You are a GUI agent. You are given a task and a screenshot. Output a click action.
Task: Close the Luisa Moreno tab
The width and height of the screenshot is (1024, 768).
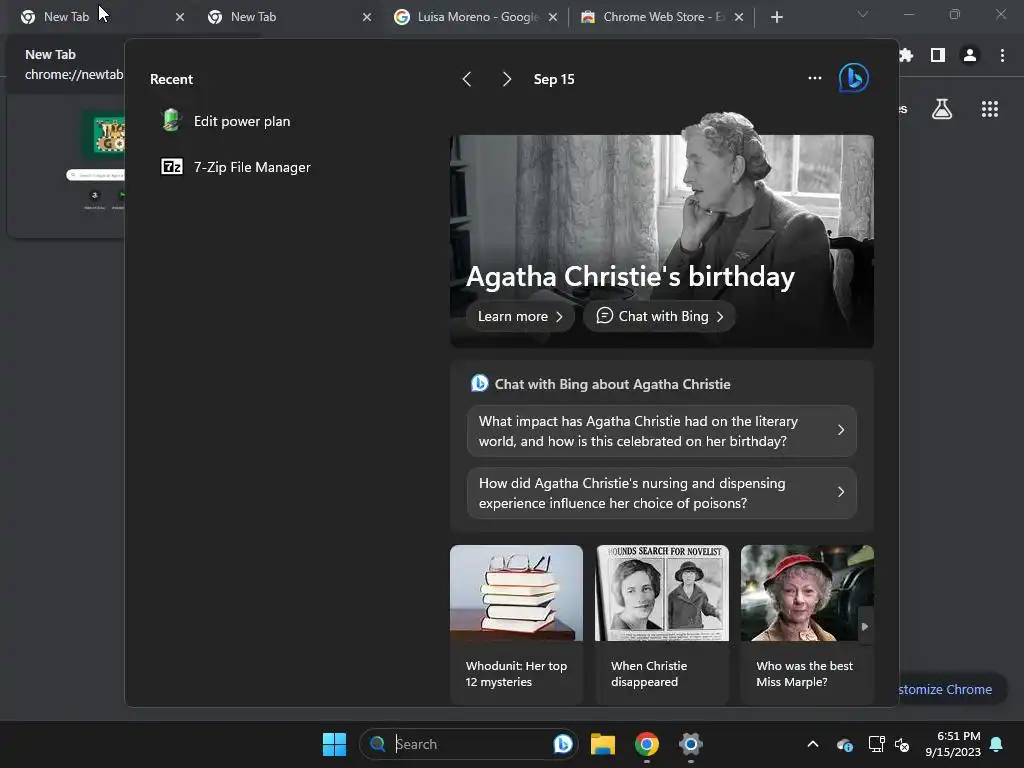(552, 17)
